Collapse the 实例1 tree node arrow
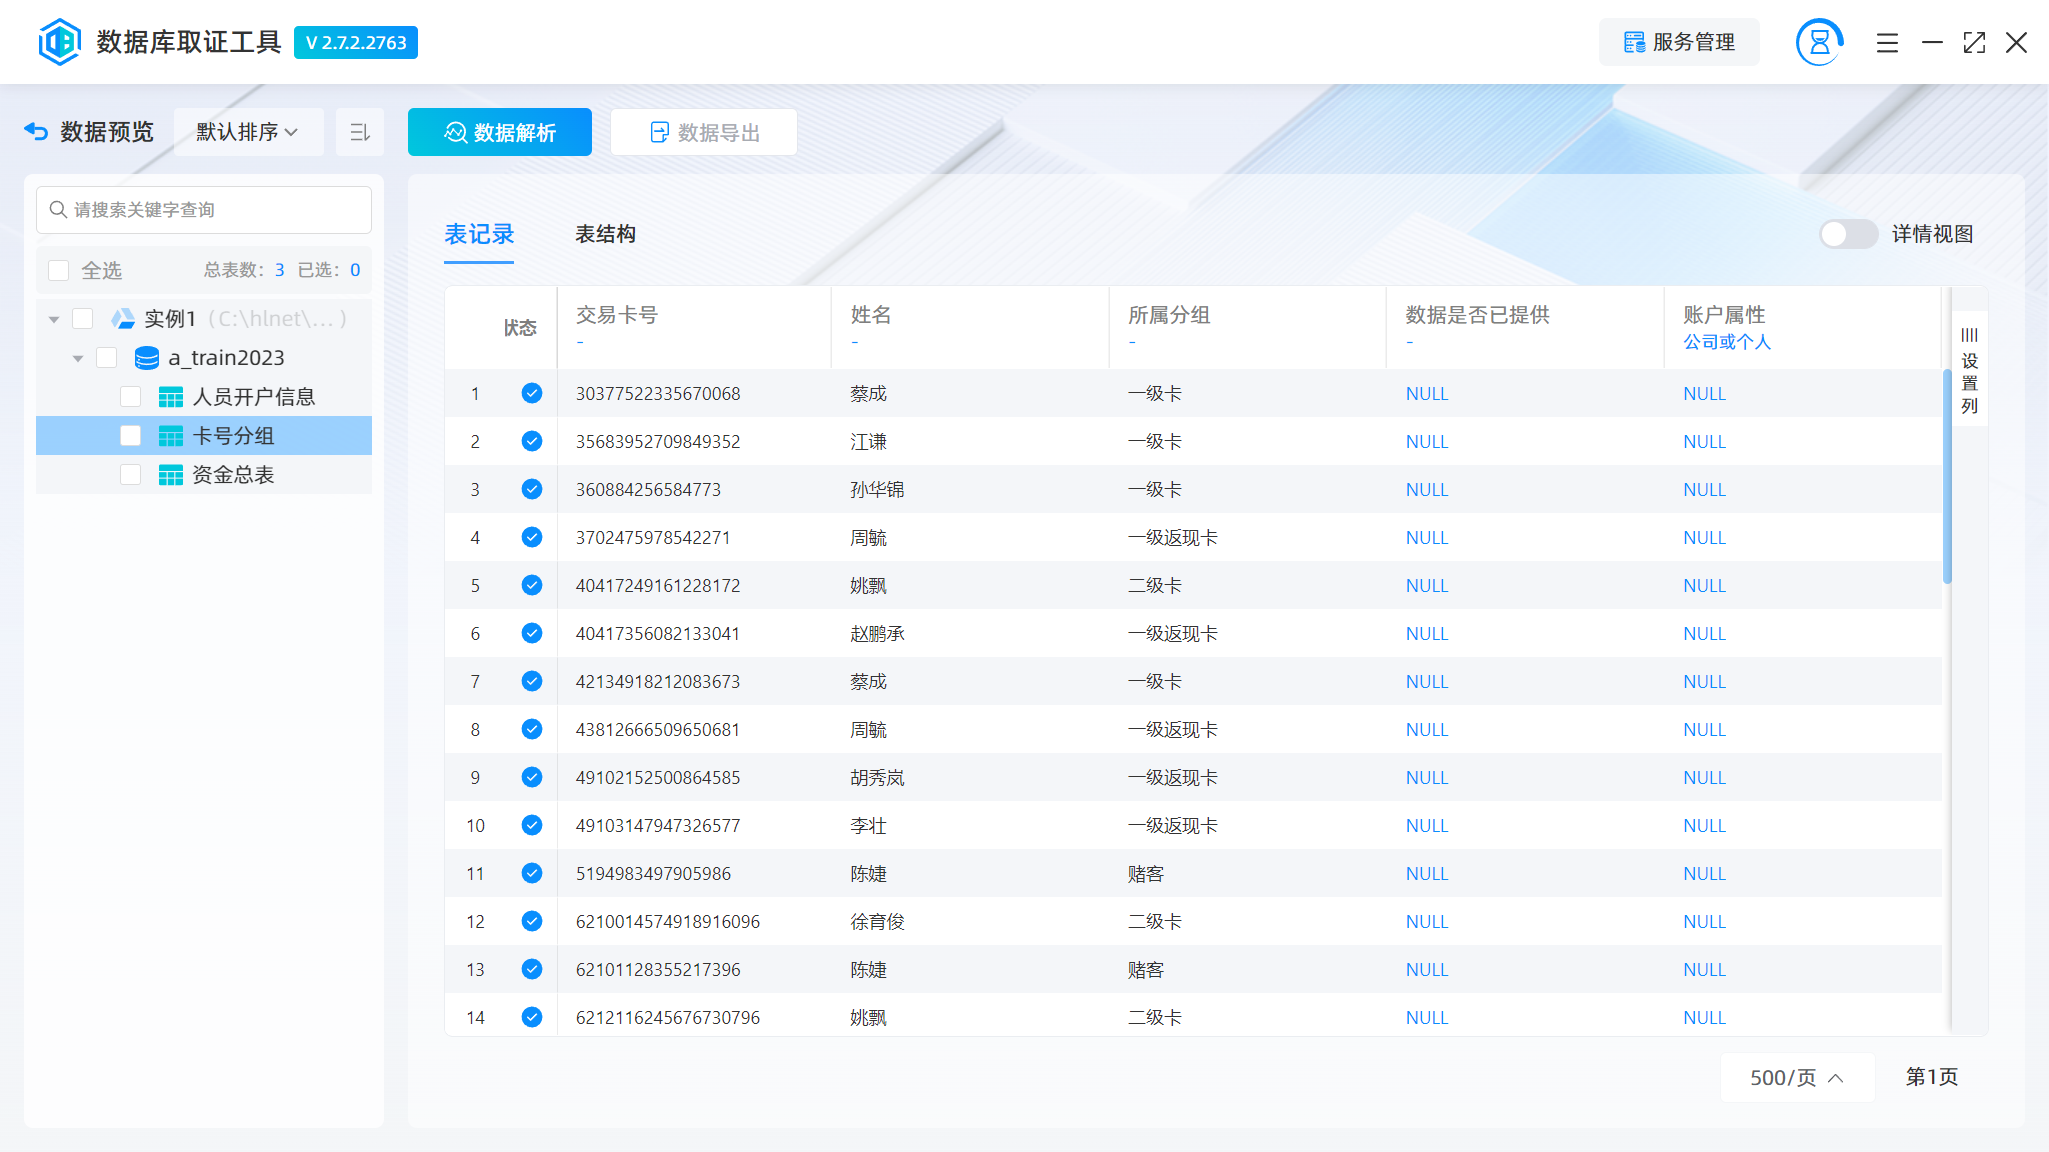The height and width of the screenshot is (1152, 2049). tap(54, 319)
